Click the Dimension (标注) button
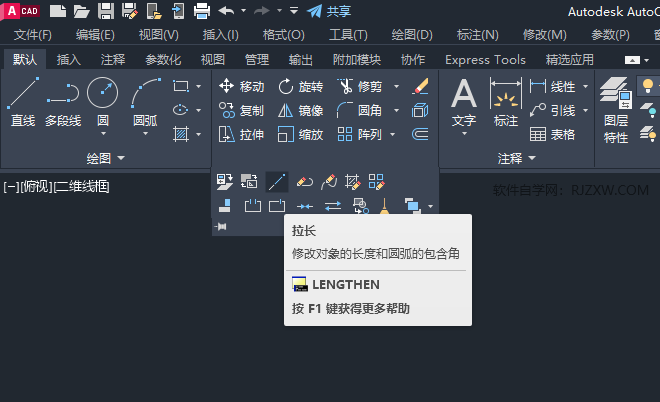This screenshot has height=402, width=660. click(506, 102)
